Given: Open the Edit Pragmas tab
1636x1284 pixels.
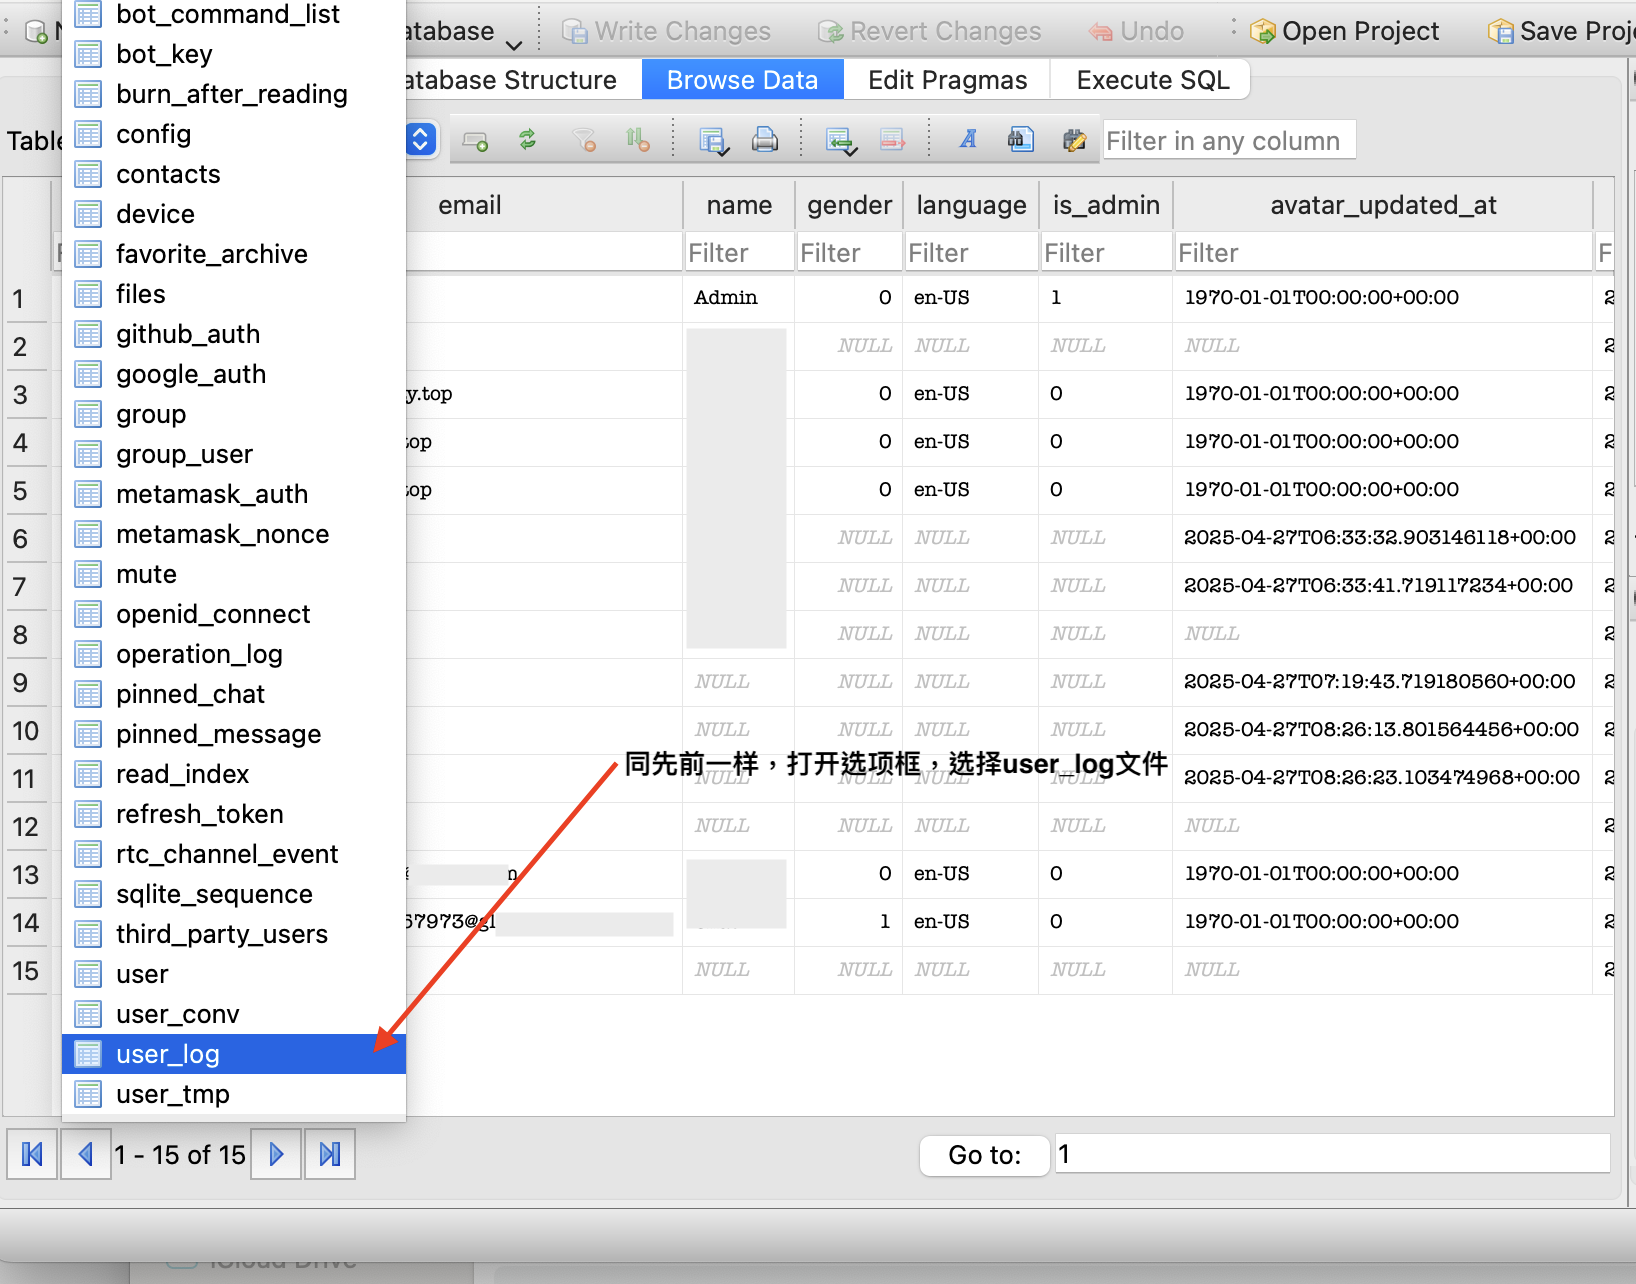Looking at the screenshot, I should coord(946,79).
